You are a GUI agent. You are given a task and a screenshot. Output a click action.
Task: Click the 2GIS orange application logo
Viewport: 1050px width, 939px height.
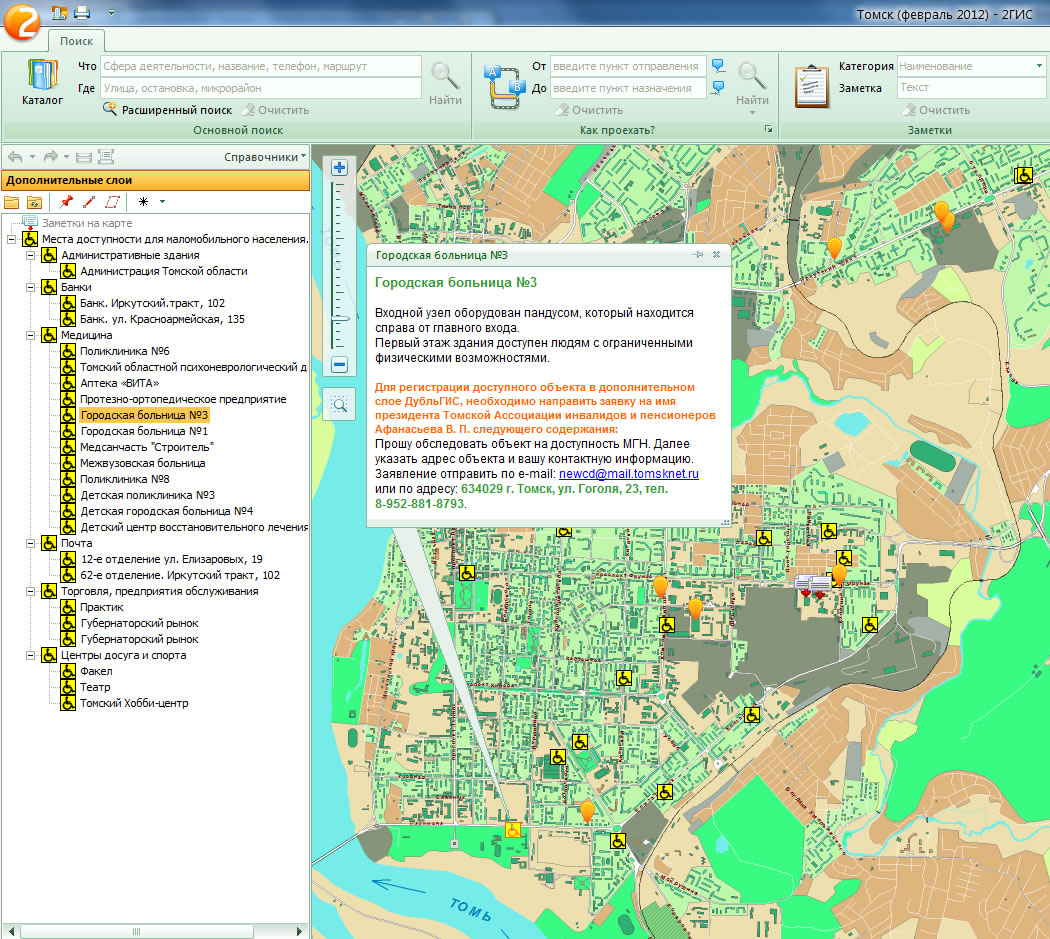pyautogui.click(x=21, y=21)
